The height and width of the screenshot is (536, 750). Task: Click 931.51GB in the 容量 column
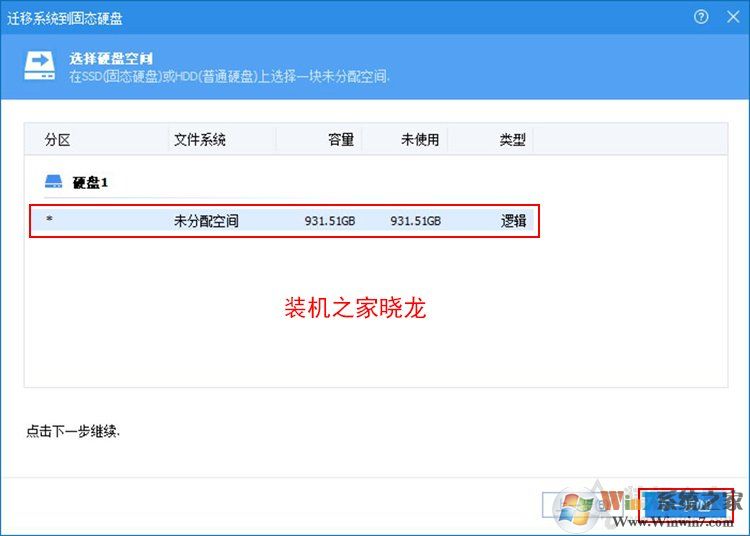330,221
